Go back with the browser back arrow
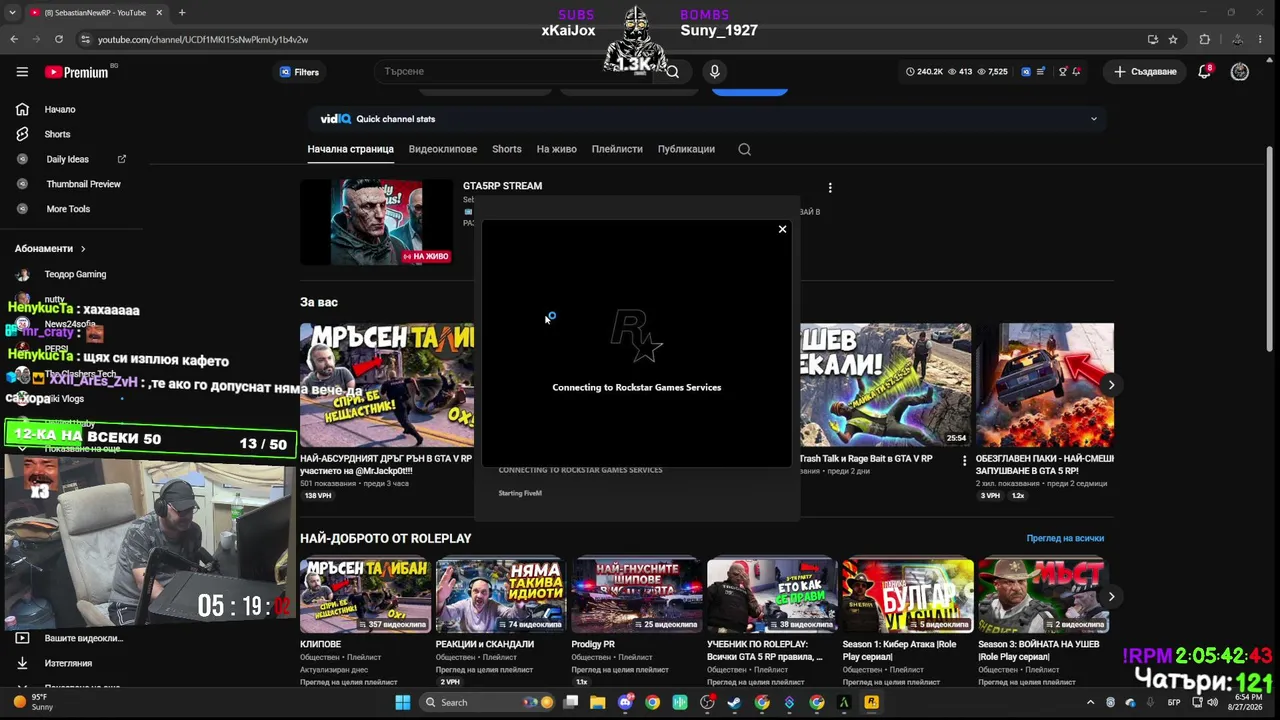This screenshot has width=1280, height=720. point(14,39)
